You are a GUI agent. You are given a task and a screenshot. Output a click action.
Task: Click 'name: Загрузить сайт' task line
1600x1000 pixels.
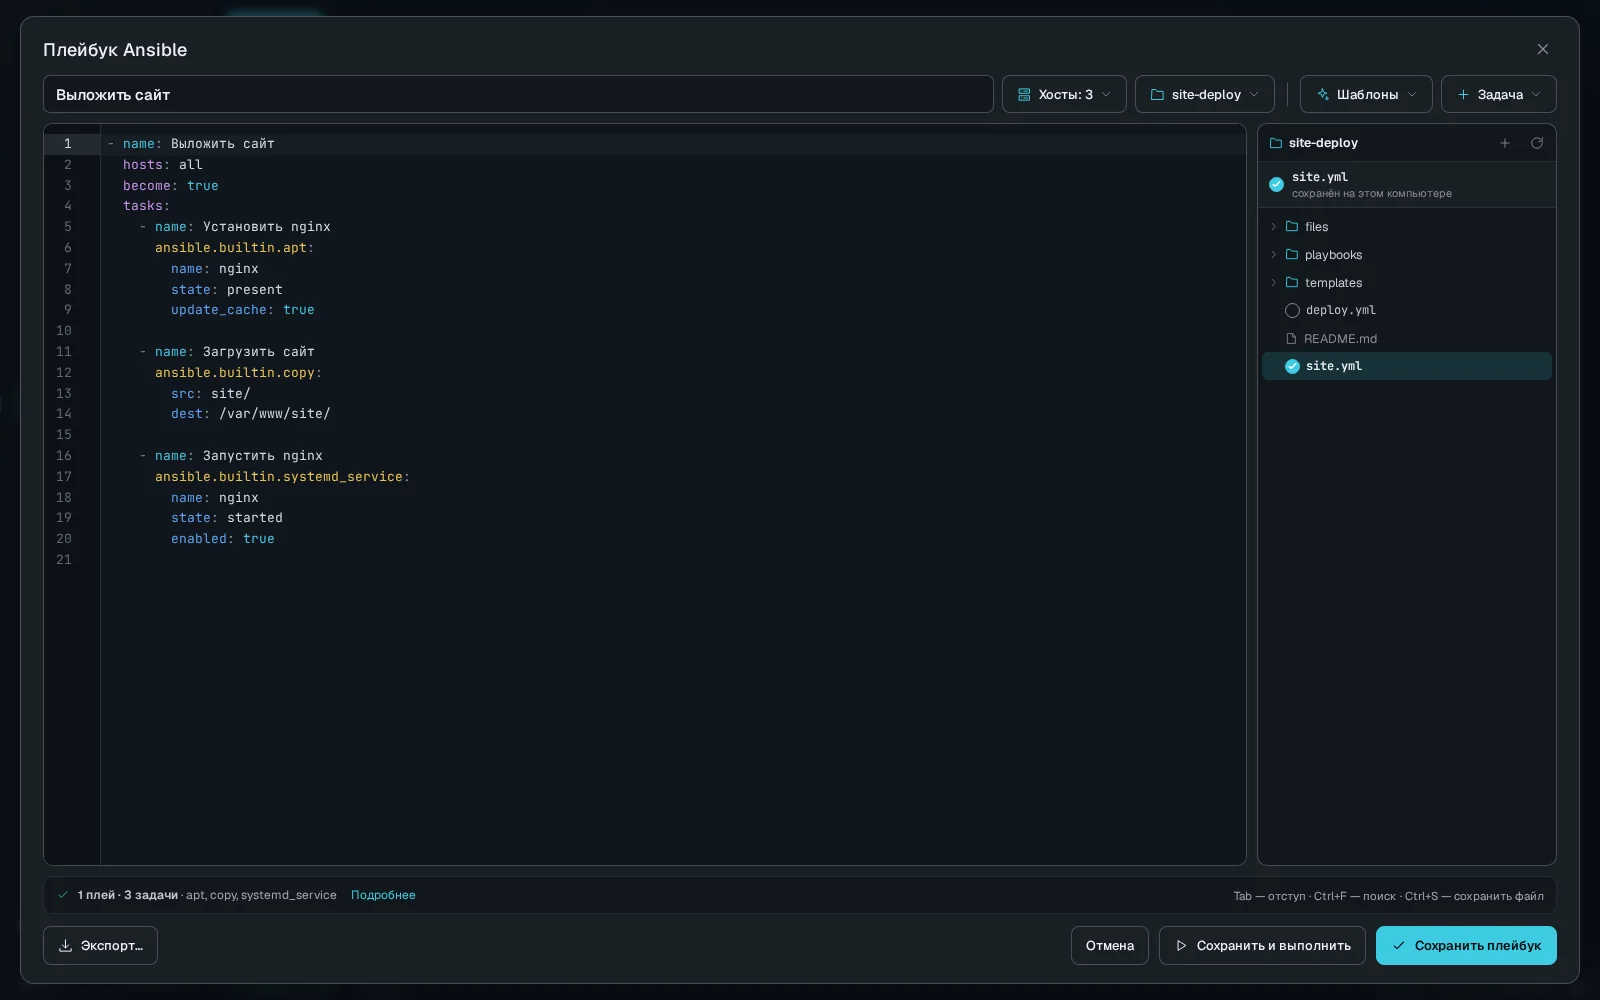point(235,352)
